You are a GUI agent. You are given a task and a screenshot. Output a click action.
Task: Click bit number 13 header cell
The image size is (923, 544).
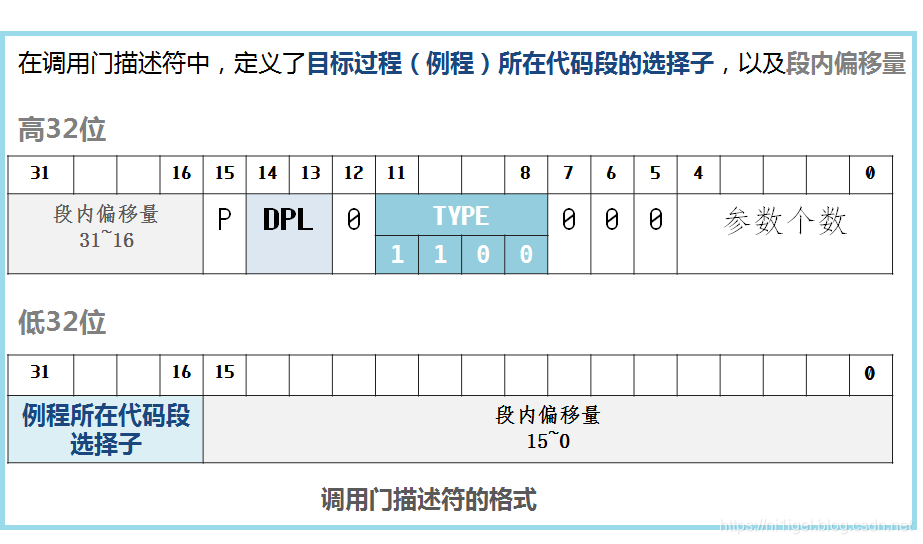311,174
